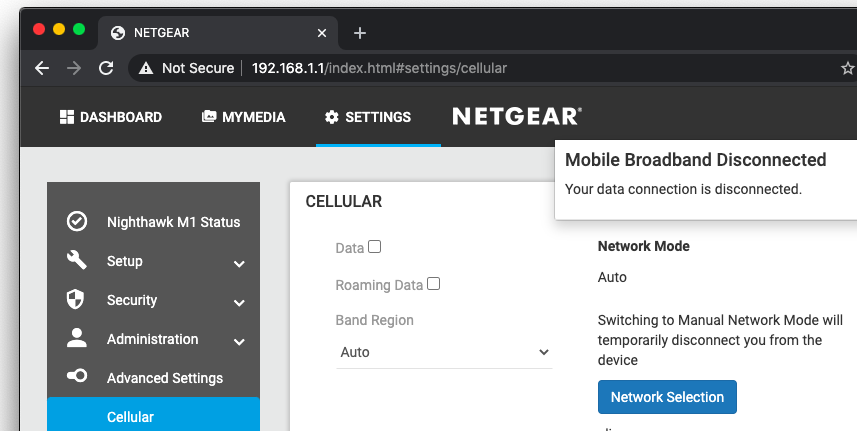Click the Band Region label
This screenshot has height=431, width=857.
coord(374,320)
